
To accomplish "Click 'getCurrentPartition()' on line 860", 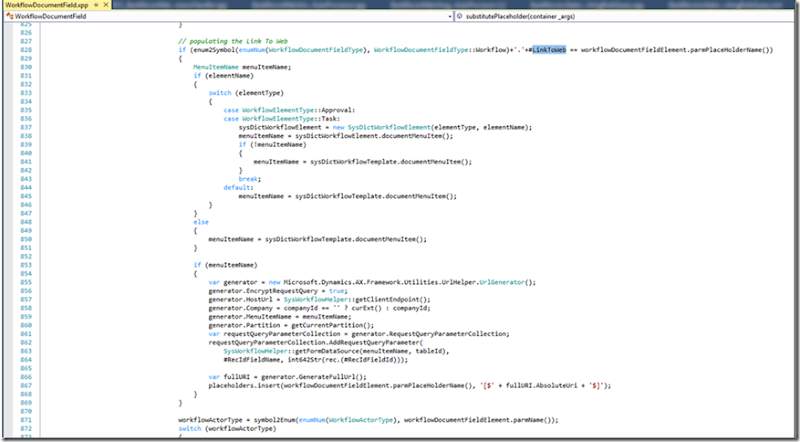I will [331, 325].
